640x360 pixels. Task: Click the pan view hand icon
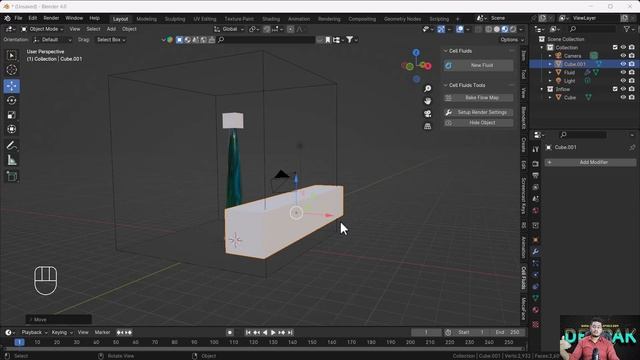tap(427, 101)
